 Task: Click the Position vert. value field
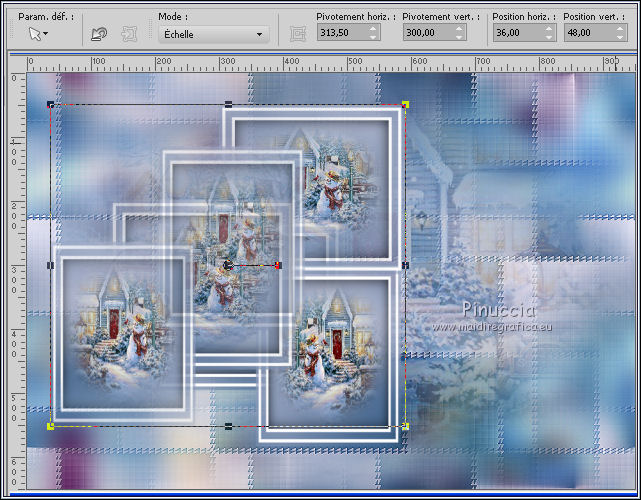[589, 32]
